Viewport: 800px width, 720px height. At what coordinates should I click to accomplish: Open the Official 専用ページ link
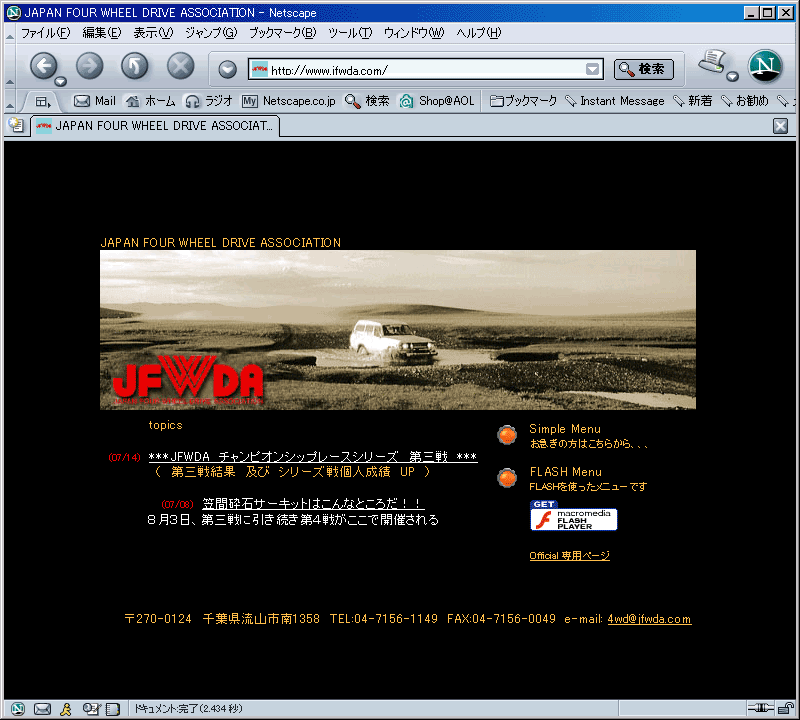click(569, 556)
